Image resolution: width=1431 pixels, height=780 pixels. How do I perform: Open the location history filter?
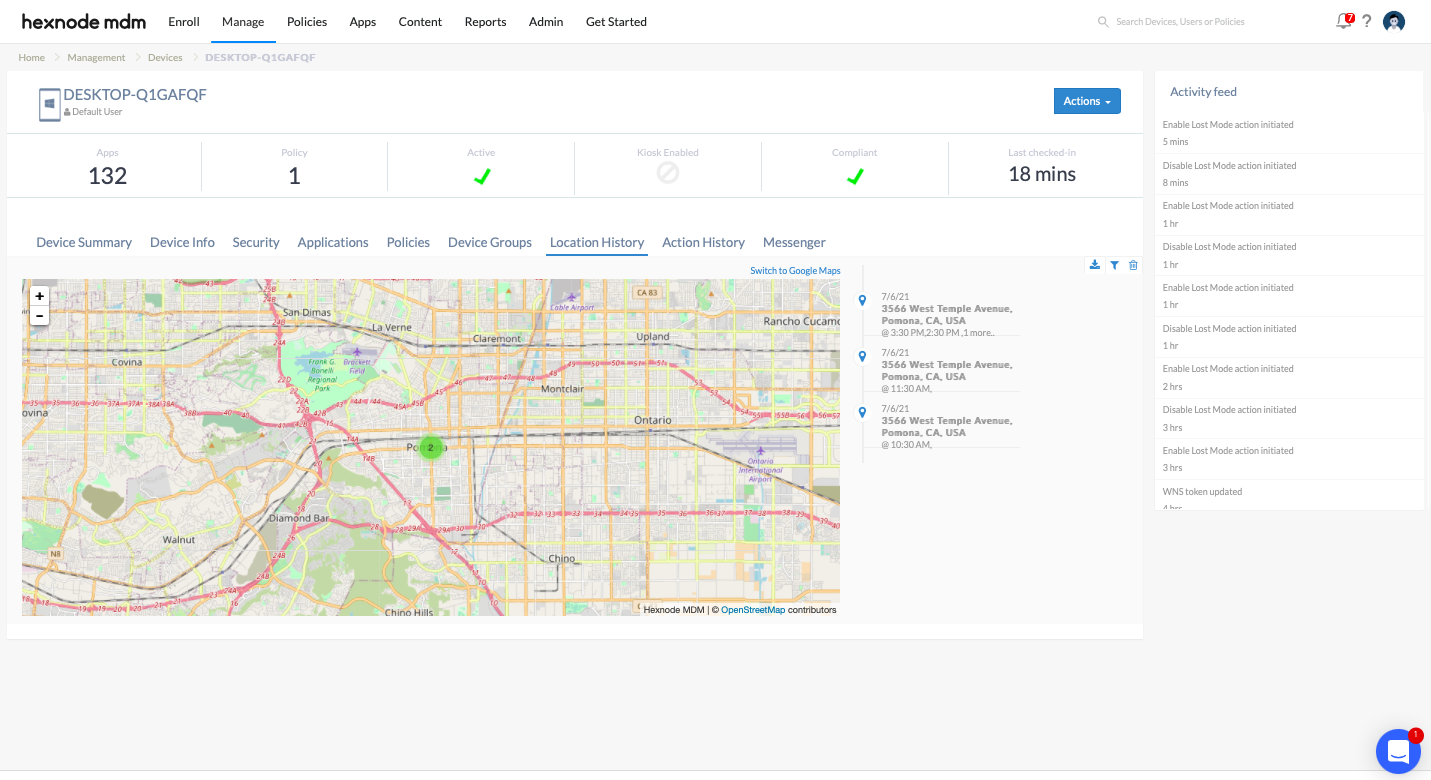coord(1114,265)
